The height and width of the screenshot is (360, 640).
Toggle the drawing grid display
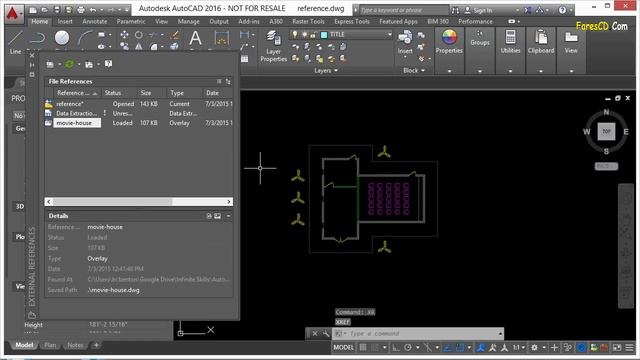pyautogui.click(x=362, y=347)
